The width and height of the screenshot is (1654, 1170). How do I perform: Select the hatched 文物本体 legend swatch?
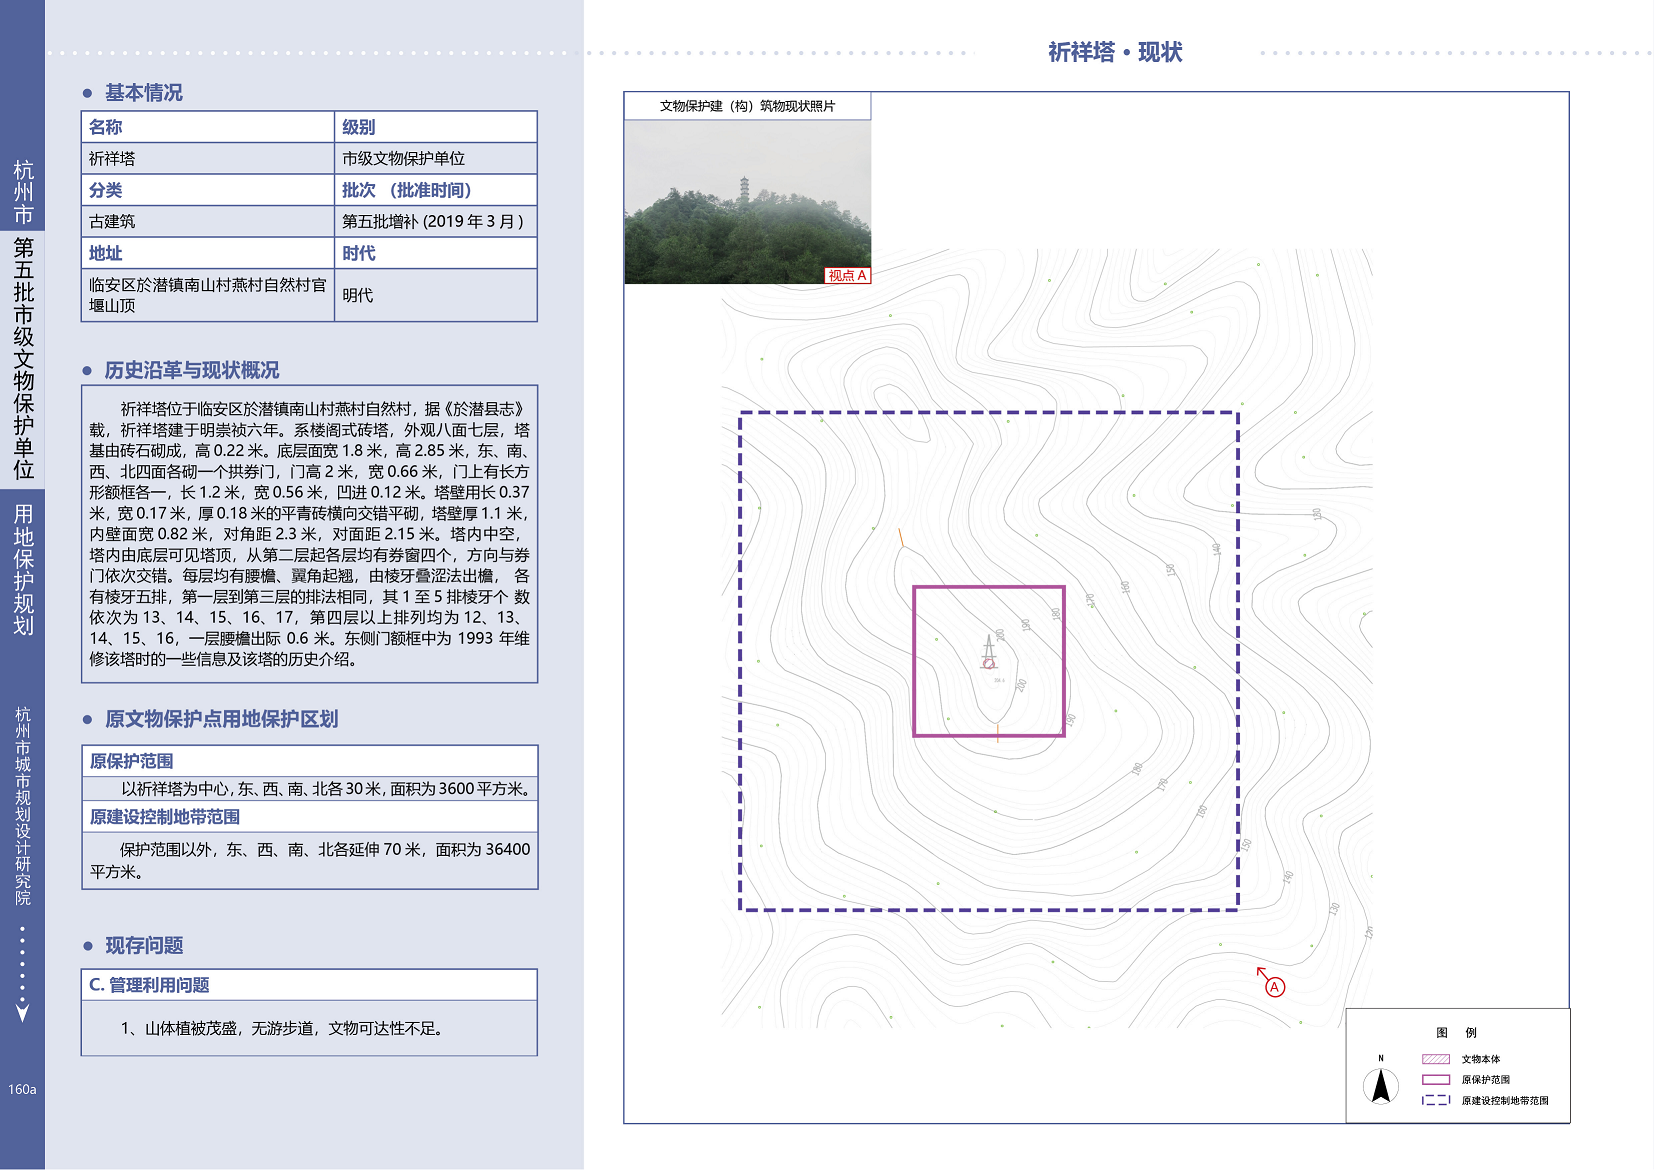pyautogui.click(x=1436, y=1059)
